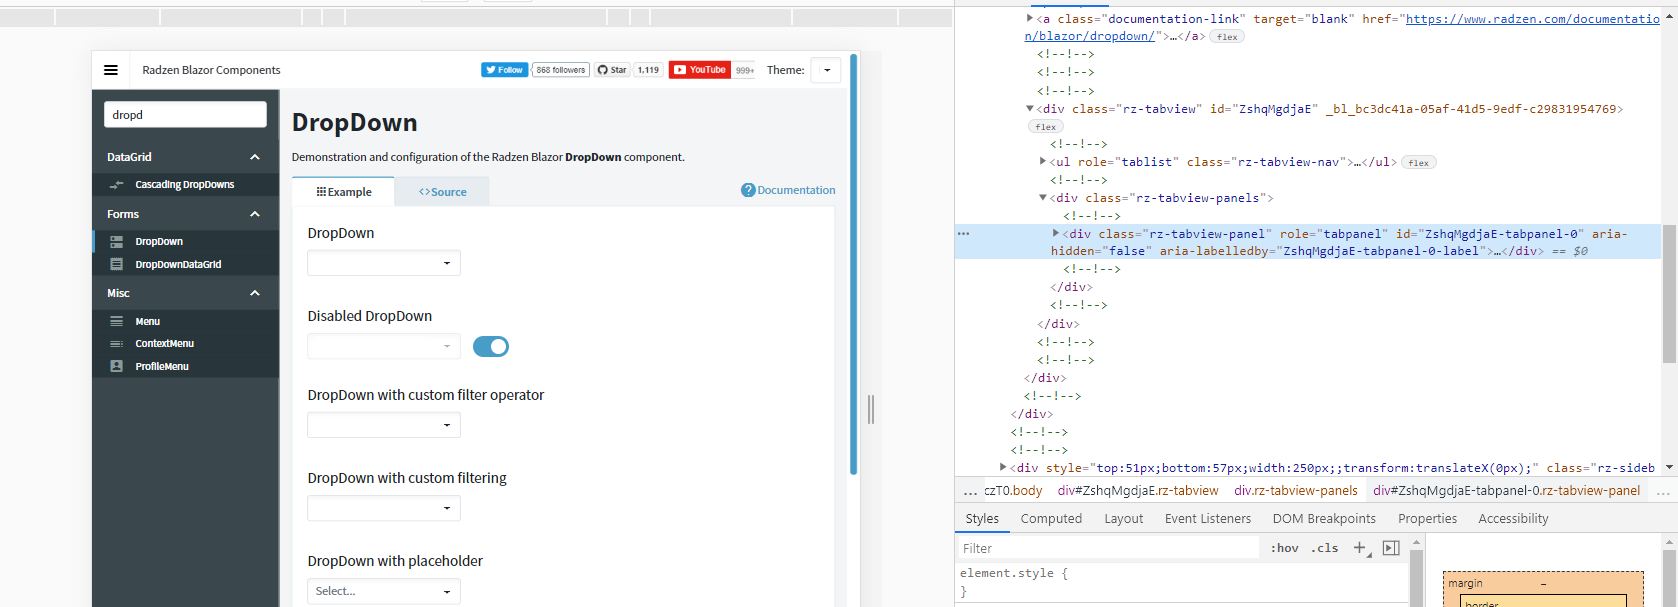1678x607 pixels.
Task: Open the 1,119 GitHub stars count
Action: pos(649,70)
